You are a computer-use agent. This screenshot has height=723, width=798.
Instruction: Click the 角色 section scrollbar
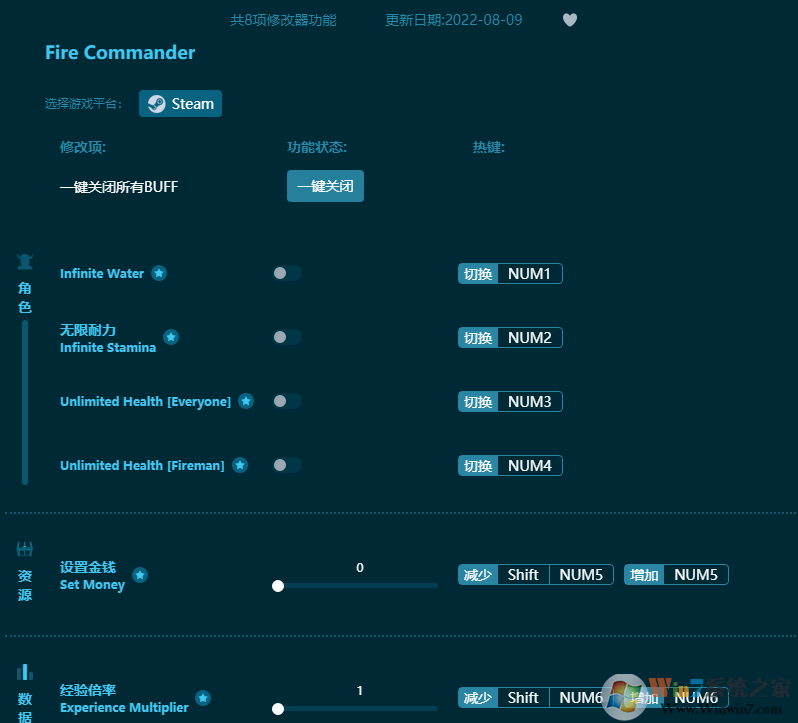coord(25,402)
